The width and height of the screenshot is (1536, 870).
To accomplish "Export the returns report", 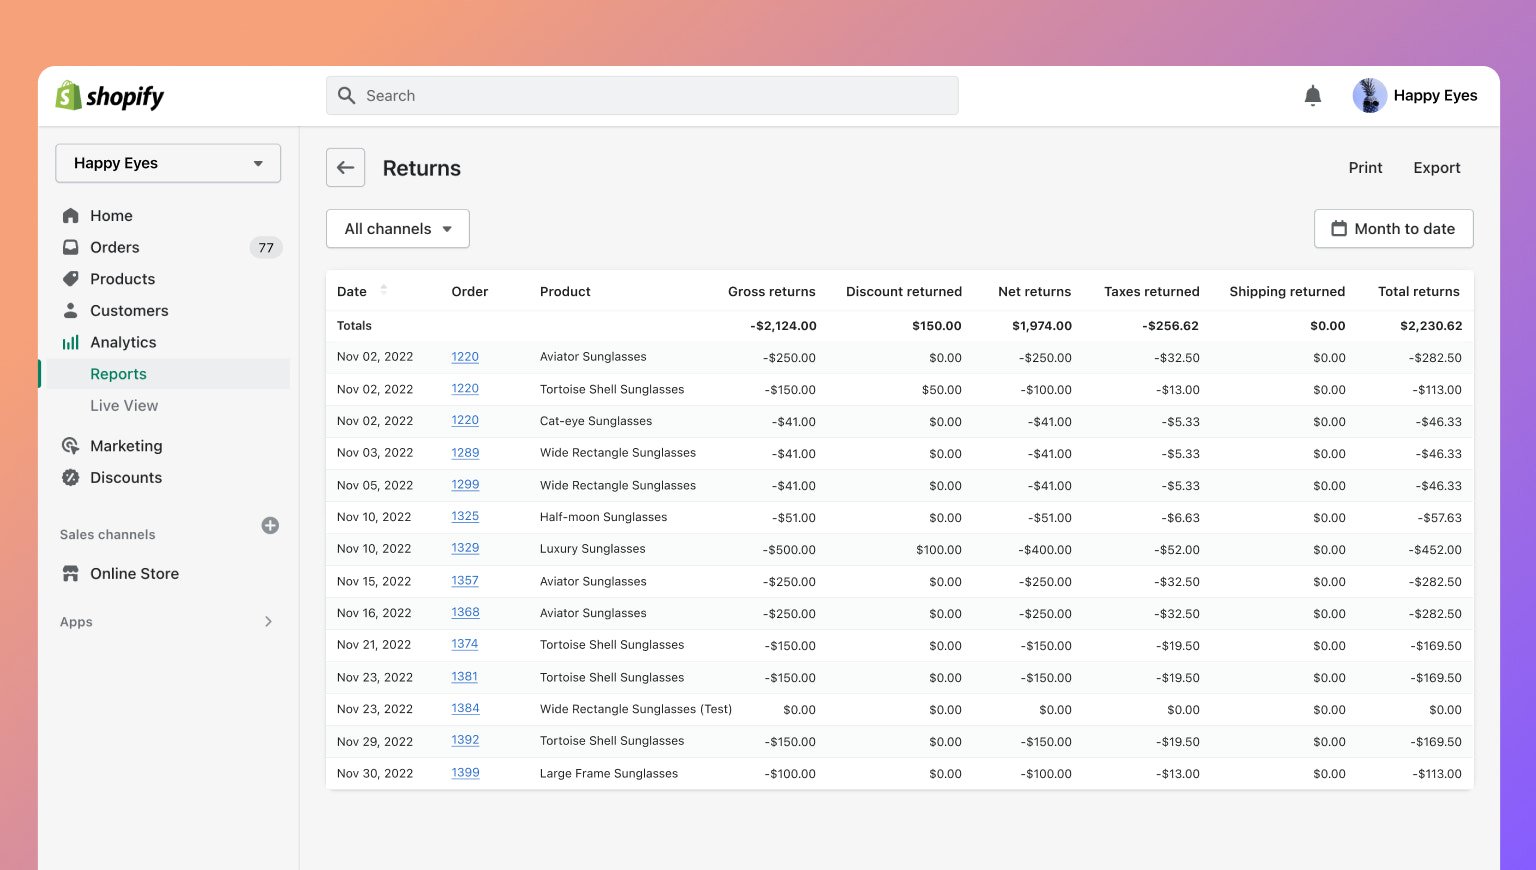I will (x=1436, y=167).
